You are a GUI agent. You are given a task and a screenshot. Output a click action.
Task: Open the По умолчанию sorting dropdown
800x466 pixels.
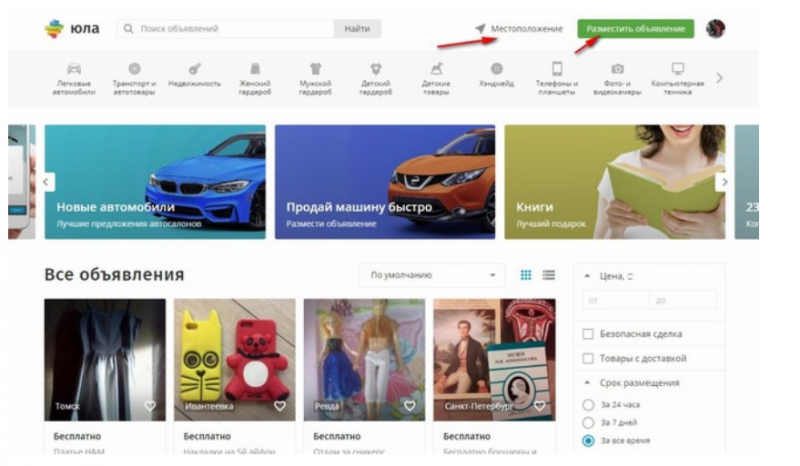[432, 275]
